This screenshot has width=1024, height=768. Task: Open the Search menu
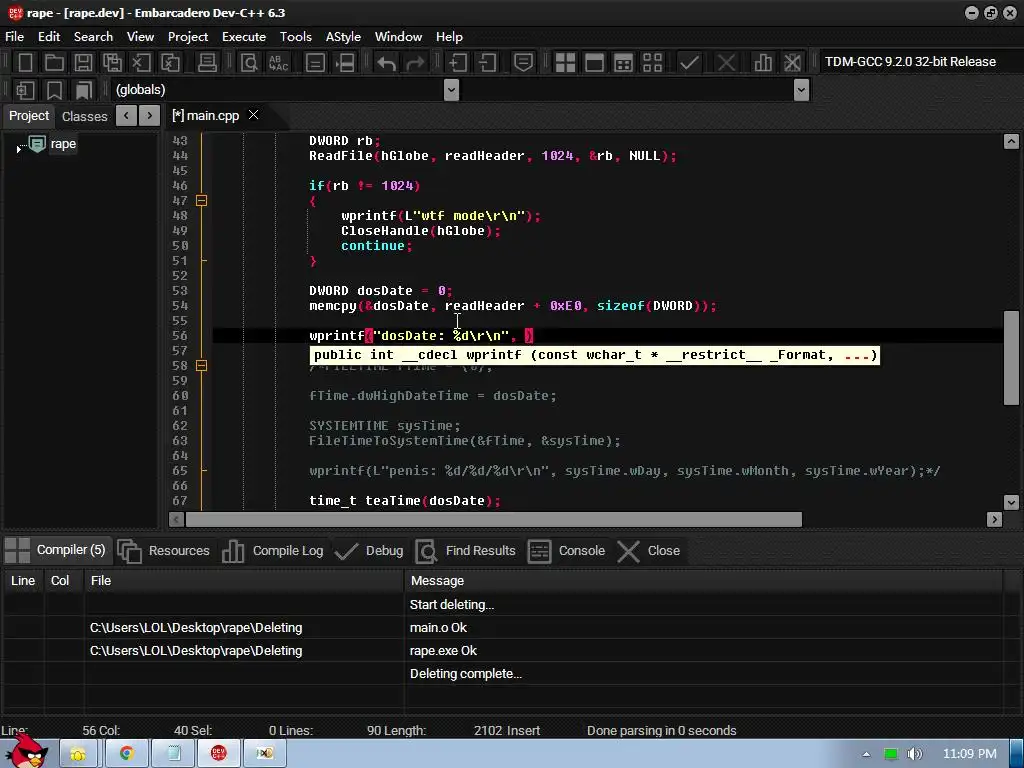[93, 37]
